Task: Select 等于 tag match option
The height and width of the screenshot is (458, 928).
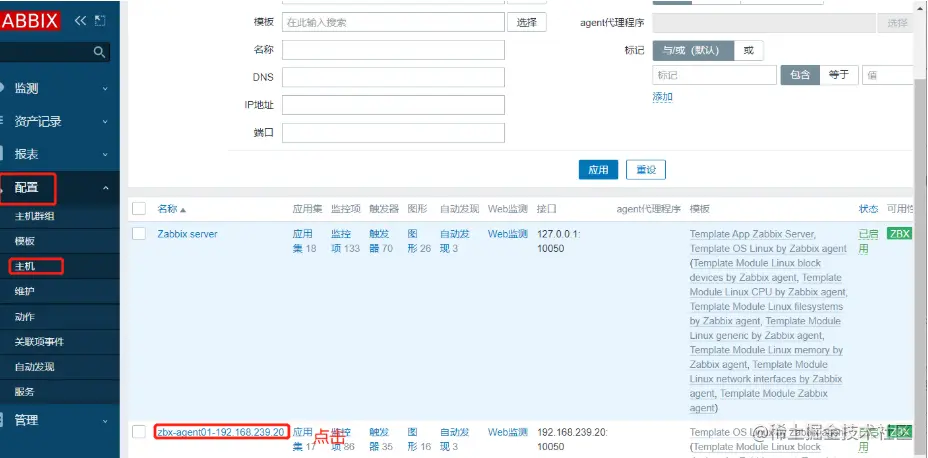Action: [839, 75]
